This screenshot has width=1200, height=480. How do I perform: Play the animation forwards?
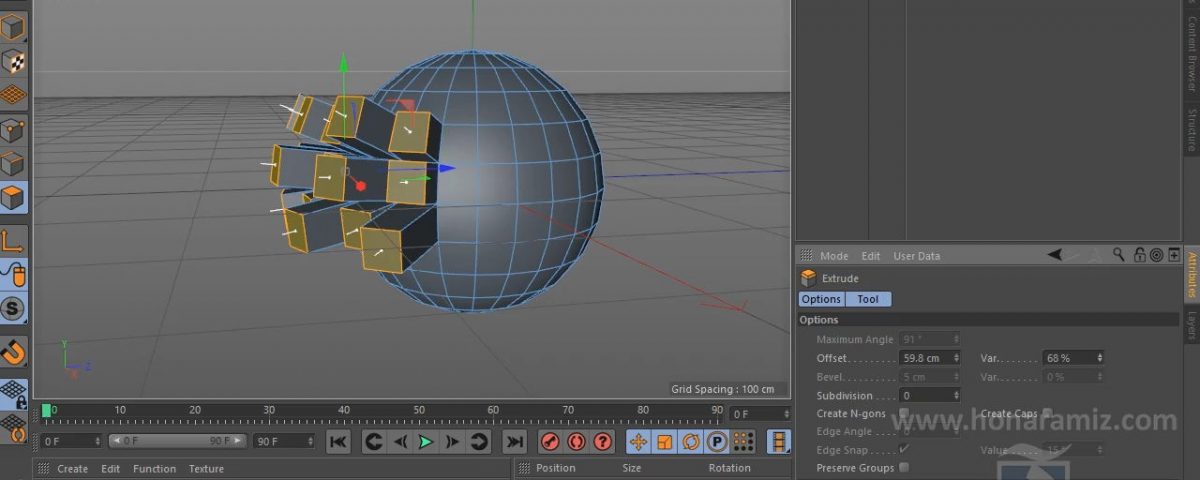426,441
